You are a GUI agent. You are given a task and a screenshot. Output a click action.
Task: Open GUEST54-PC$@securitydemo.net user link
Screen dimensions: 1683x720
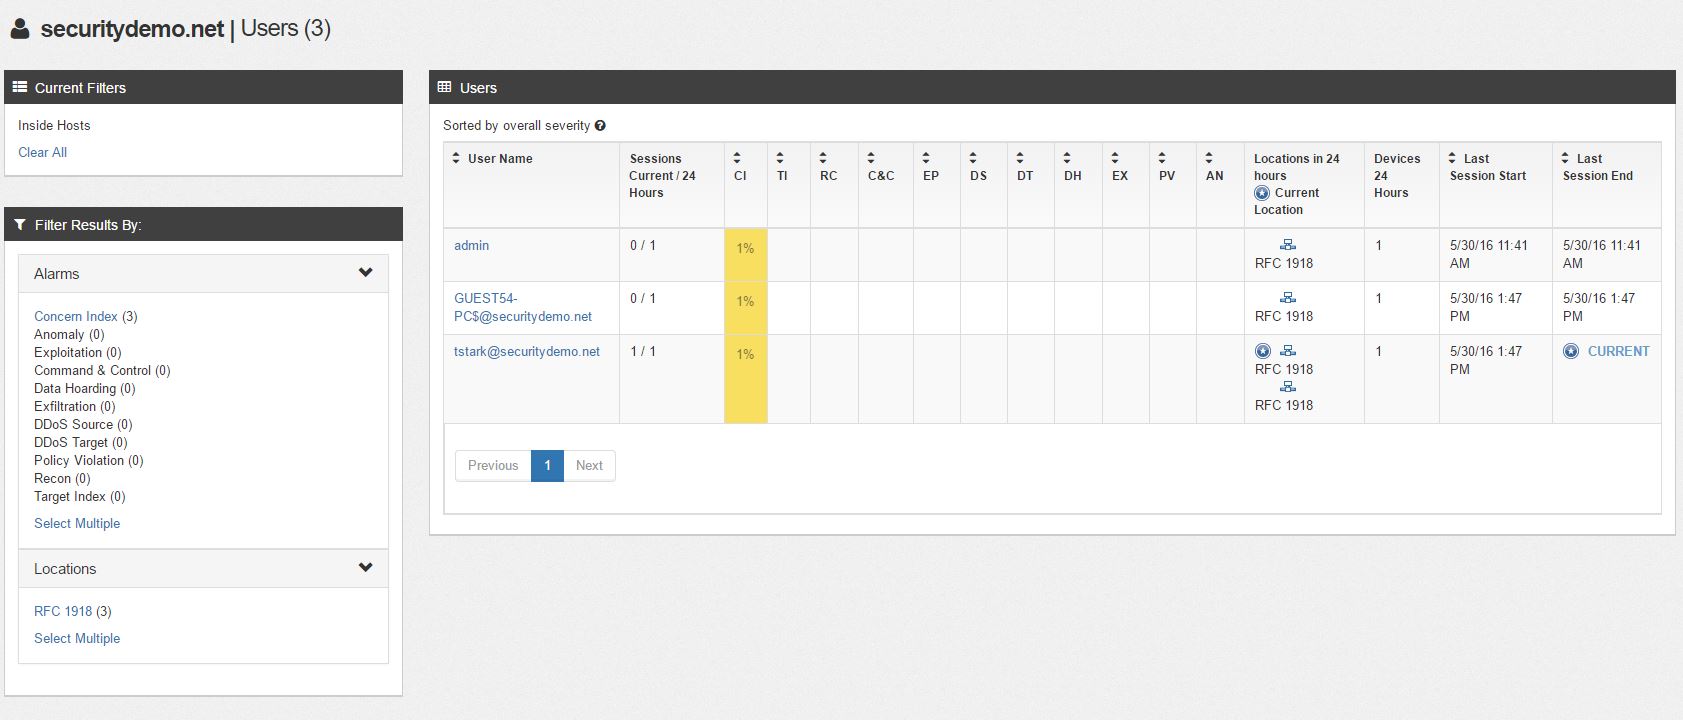523,307
